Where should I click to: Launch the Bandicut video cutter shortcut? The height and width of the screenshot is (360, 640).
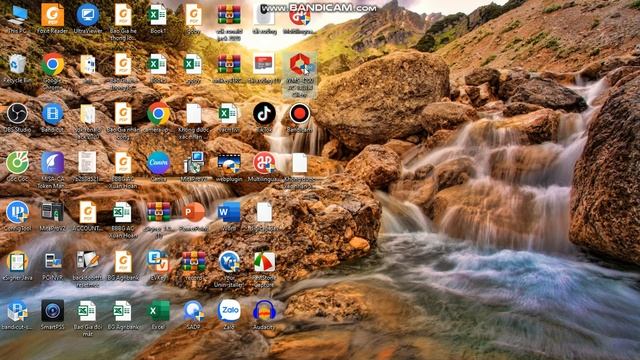pos(52,118)
